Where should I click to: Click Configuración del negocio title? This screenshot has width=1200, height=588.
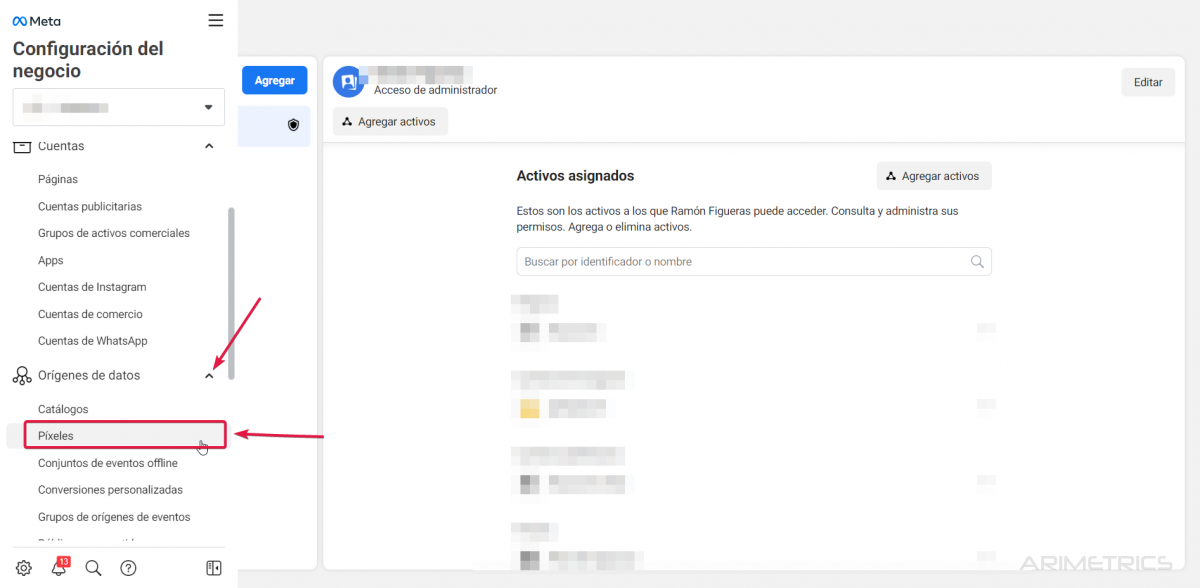88,60
